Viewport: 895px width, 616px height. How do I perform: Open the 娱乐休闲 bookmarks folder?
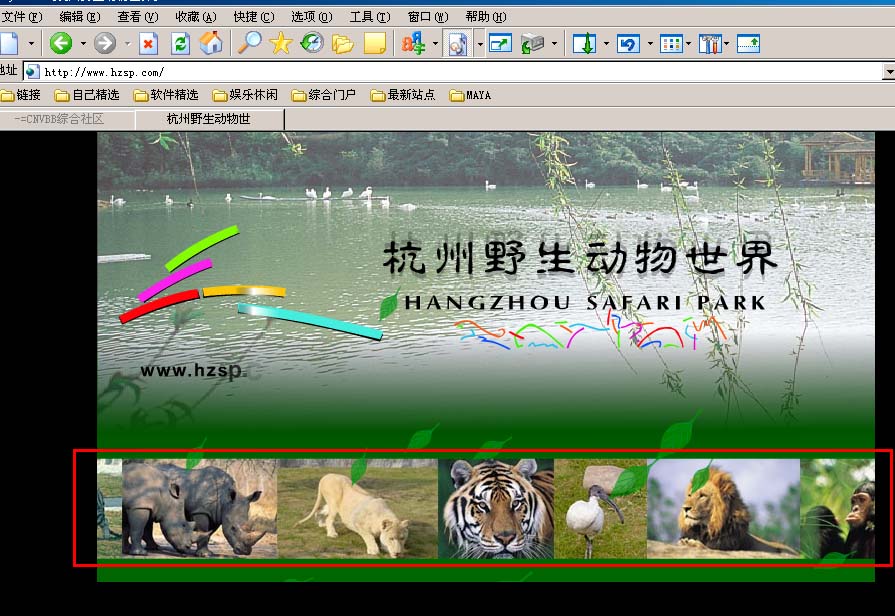click(245, 95)
